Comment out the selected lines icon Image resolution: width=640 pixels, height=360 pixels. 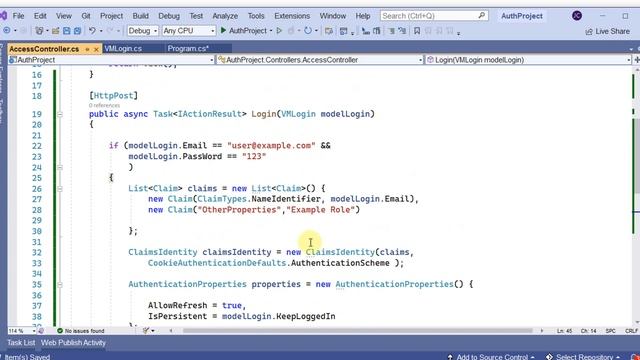click(391, 31)
